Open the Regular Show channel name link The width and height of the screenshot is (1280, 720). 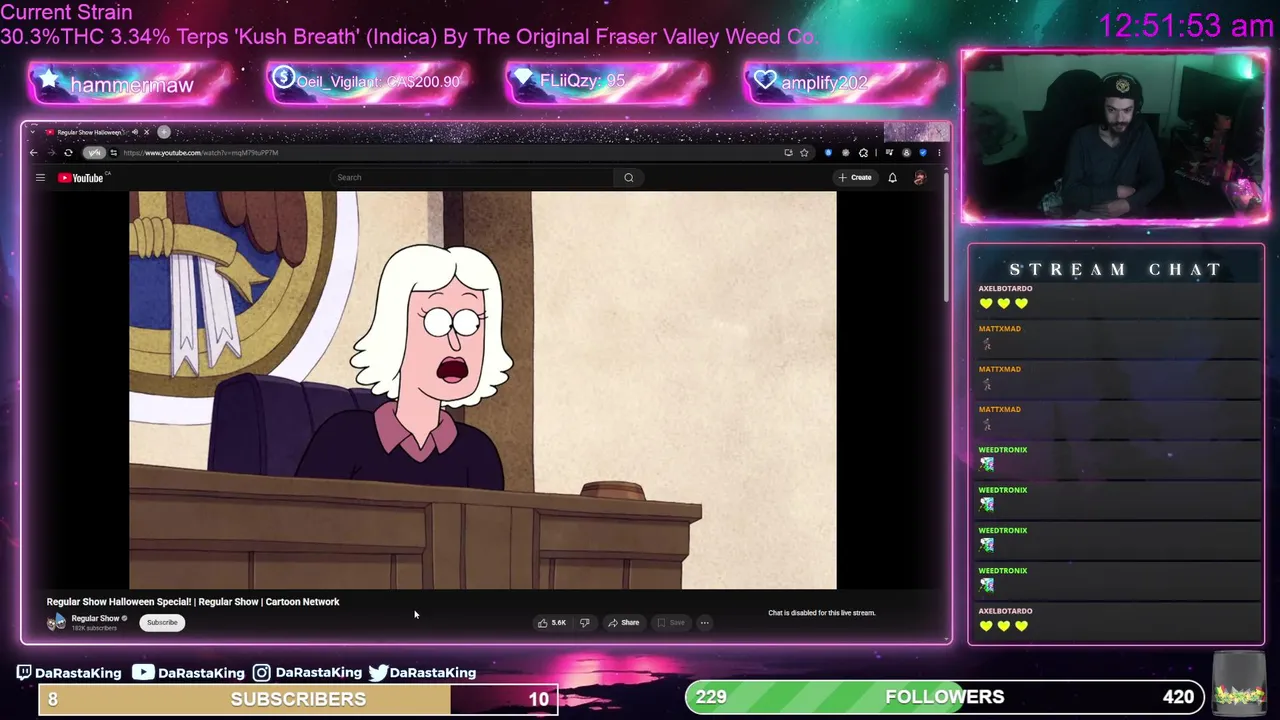95,618
